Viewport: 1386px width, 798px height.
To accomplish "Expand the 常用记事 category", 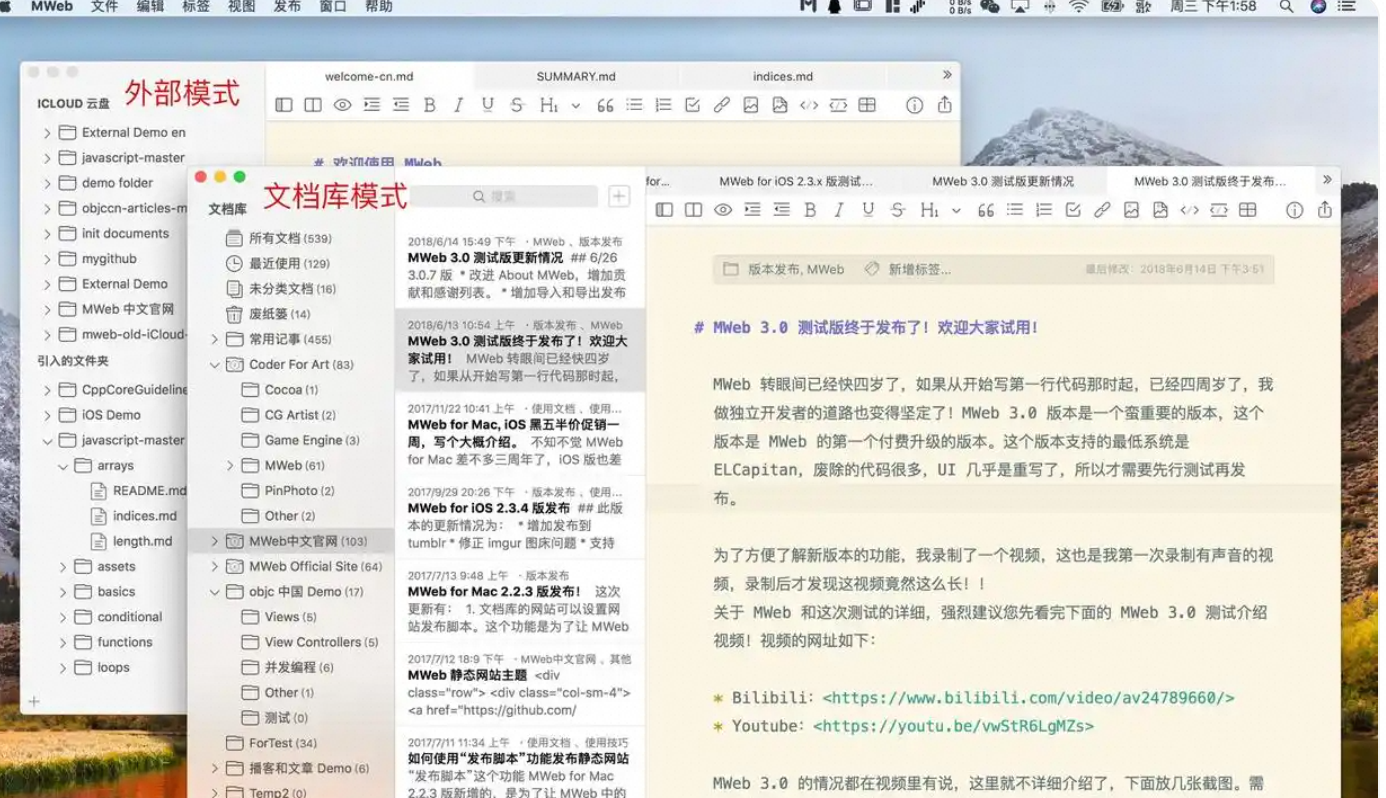I will coord(214,339).
